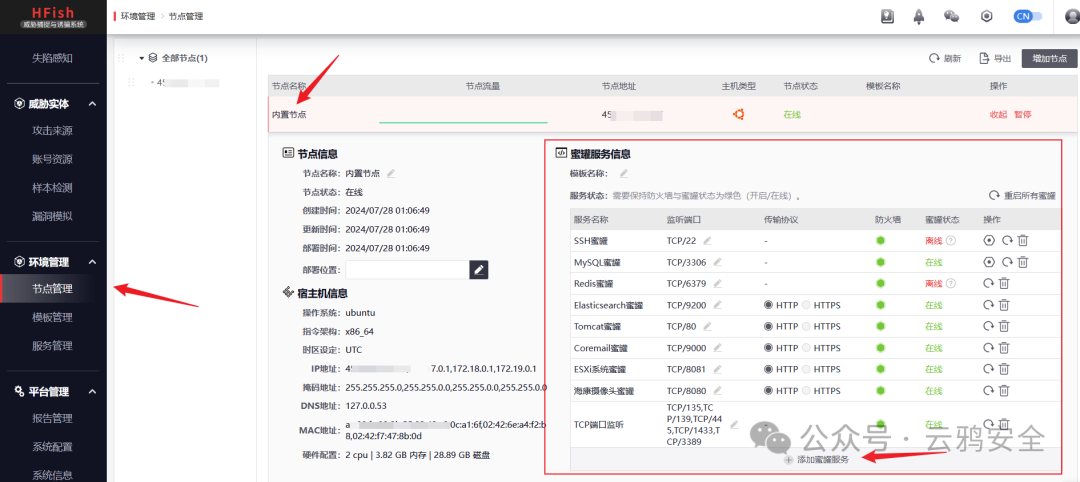Select HTTPS for ESXi系统蜜罐
Image resolution: width=1080 pixels, height=482 pixels.
click(807, 369)
